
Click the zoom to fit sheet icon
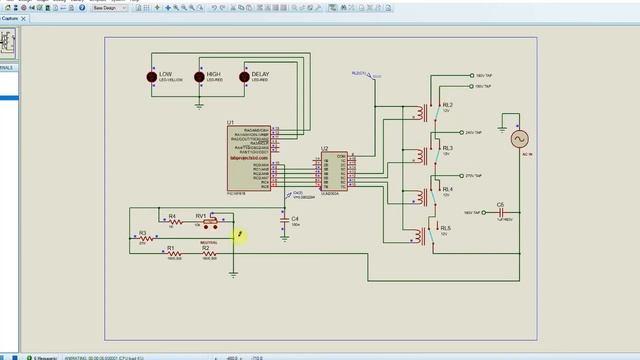click(192, 8)
